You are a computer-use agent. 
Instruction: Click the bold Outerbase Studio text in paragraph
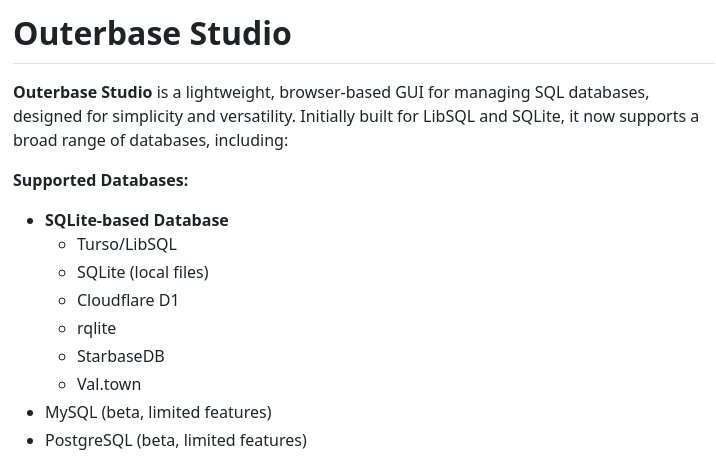coord(83,92)
